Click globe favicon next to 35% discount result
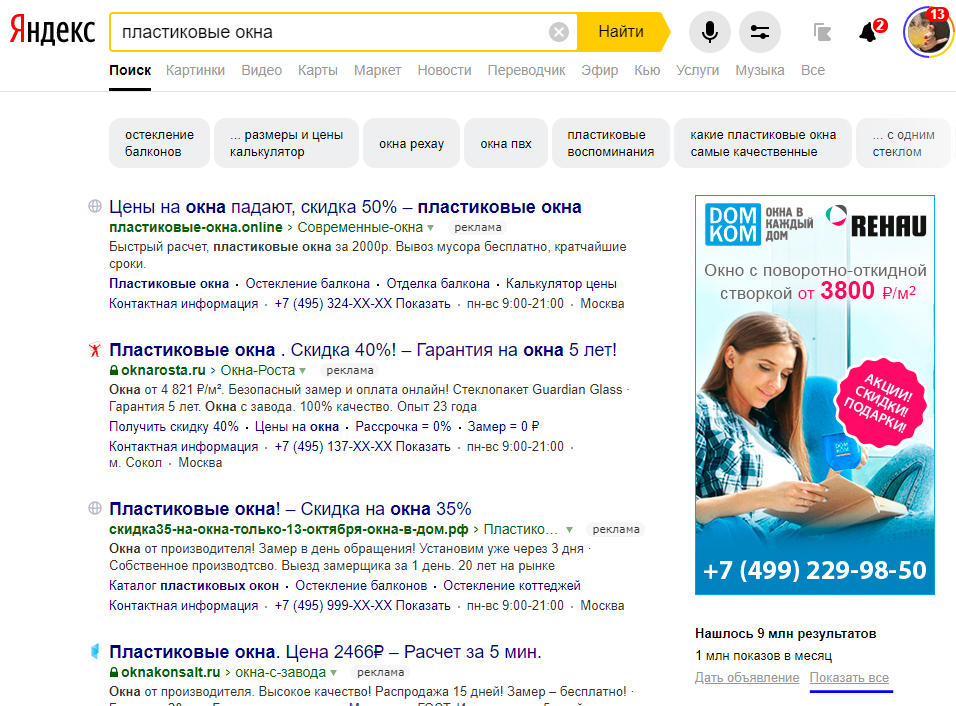This screenshot has height=706, width=956. (95, 508)
